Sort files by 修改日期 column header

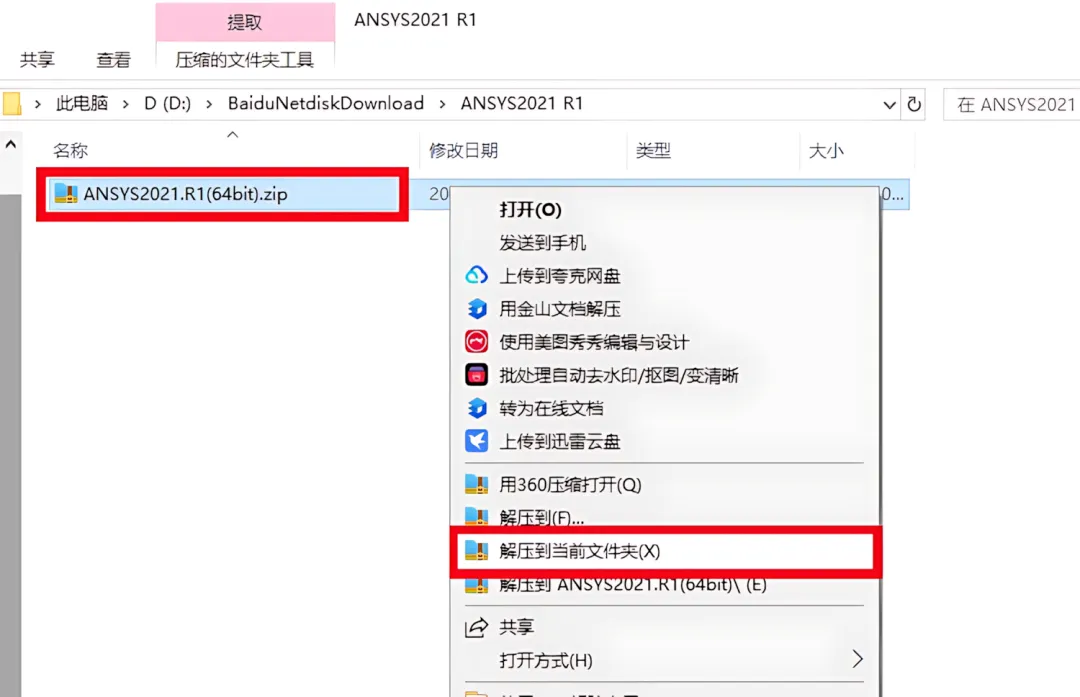pyautogui.click(x=464, y=151)
